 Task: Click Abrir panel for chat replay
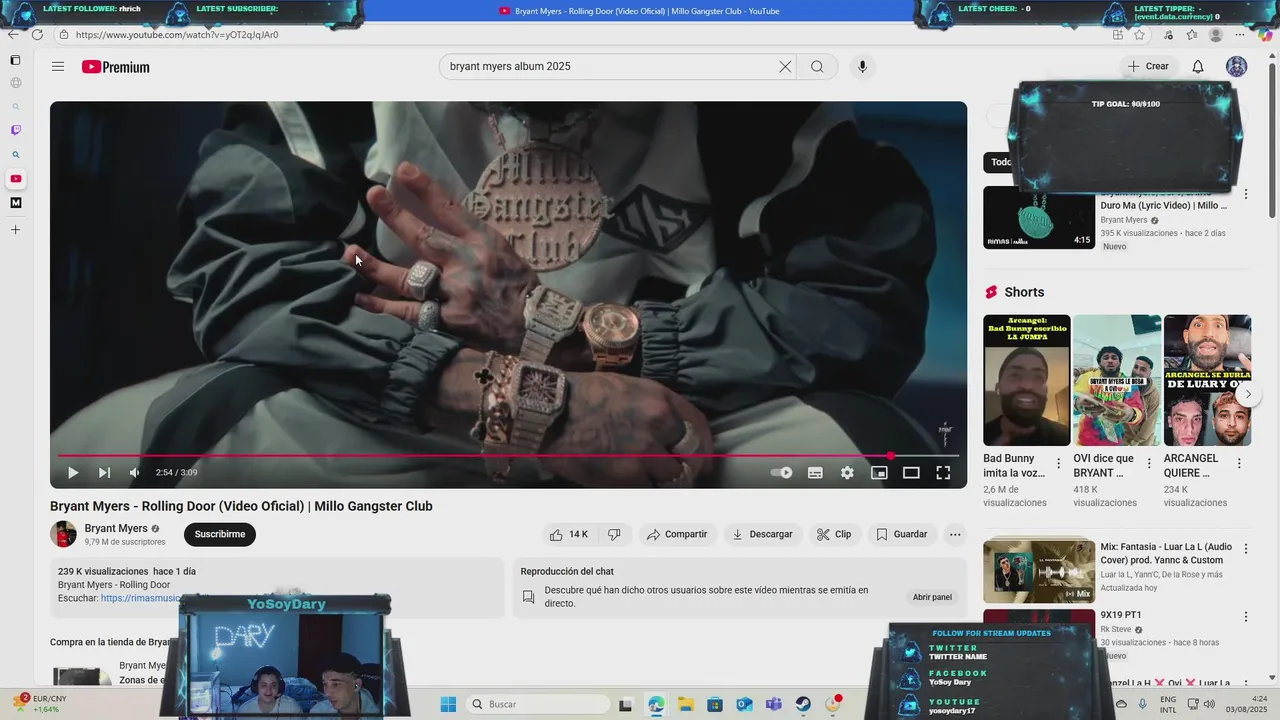point(932,597)
